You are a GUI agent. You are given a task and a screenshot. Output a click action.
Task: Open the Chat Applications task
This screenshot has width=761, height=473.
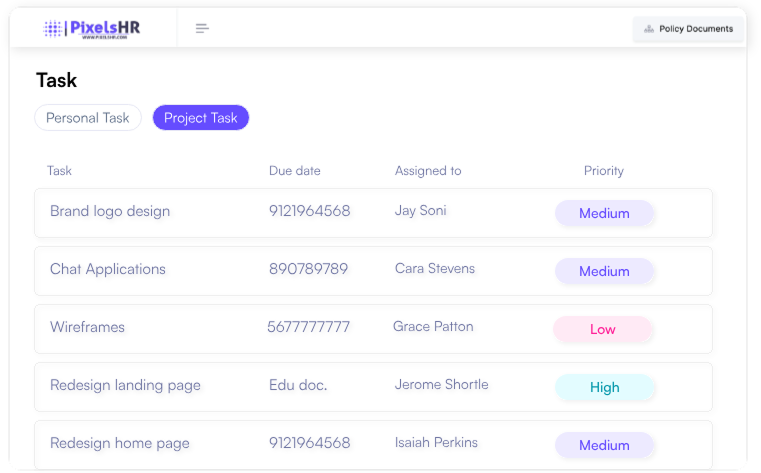[x=108, y=270]
